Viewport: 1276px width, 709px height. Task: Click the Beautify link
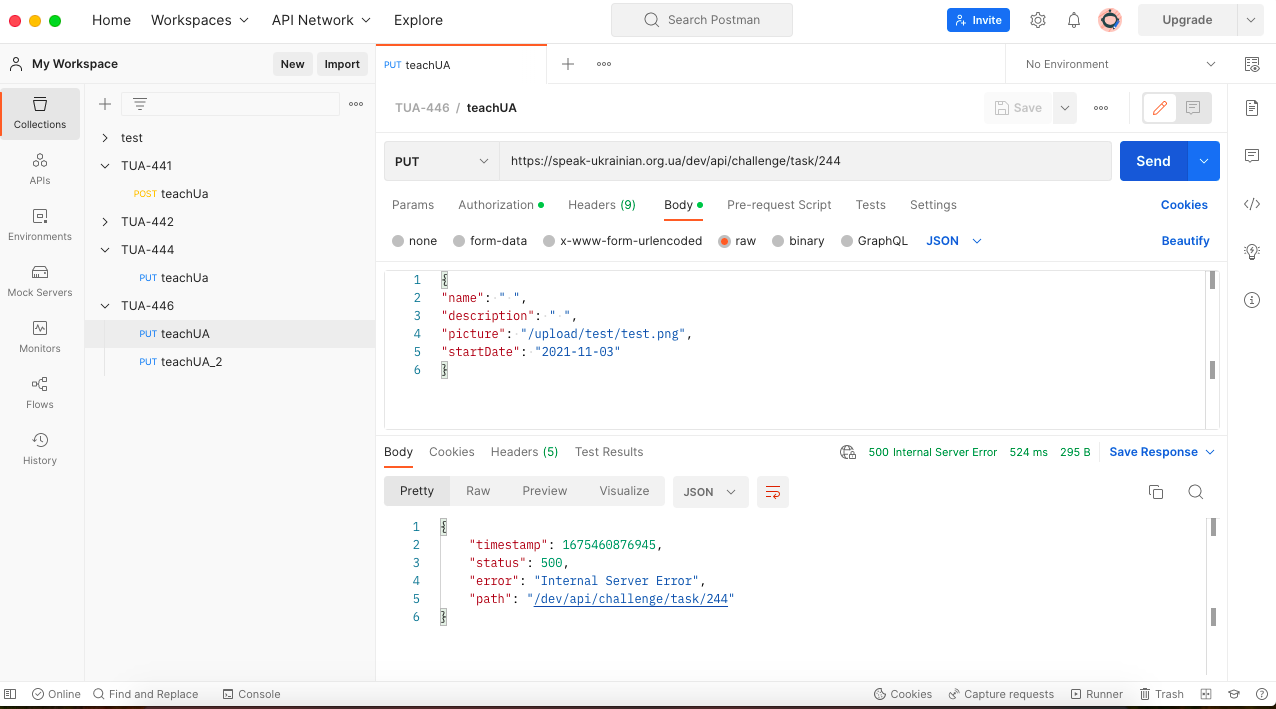point(1185,241)
